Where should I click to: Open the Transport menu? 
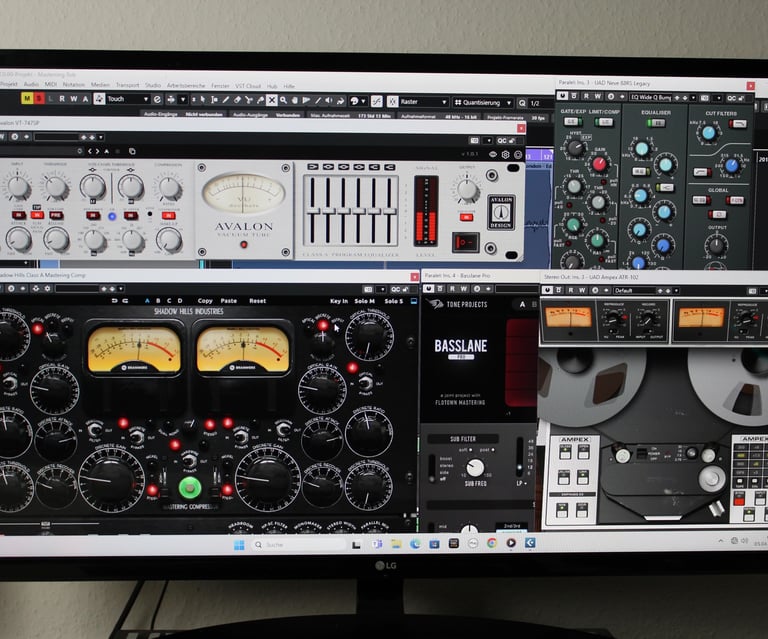point(128,85)
